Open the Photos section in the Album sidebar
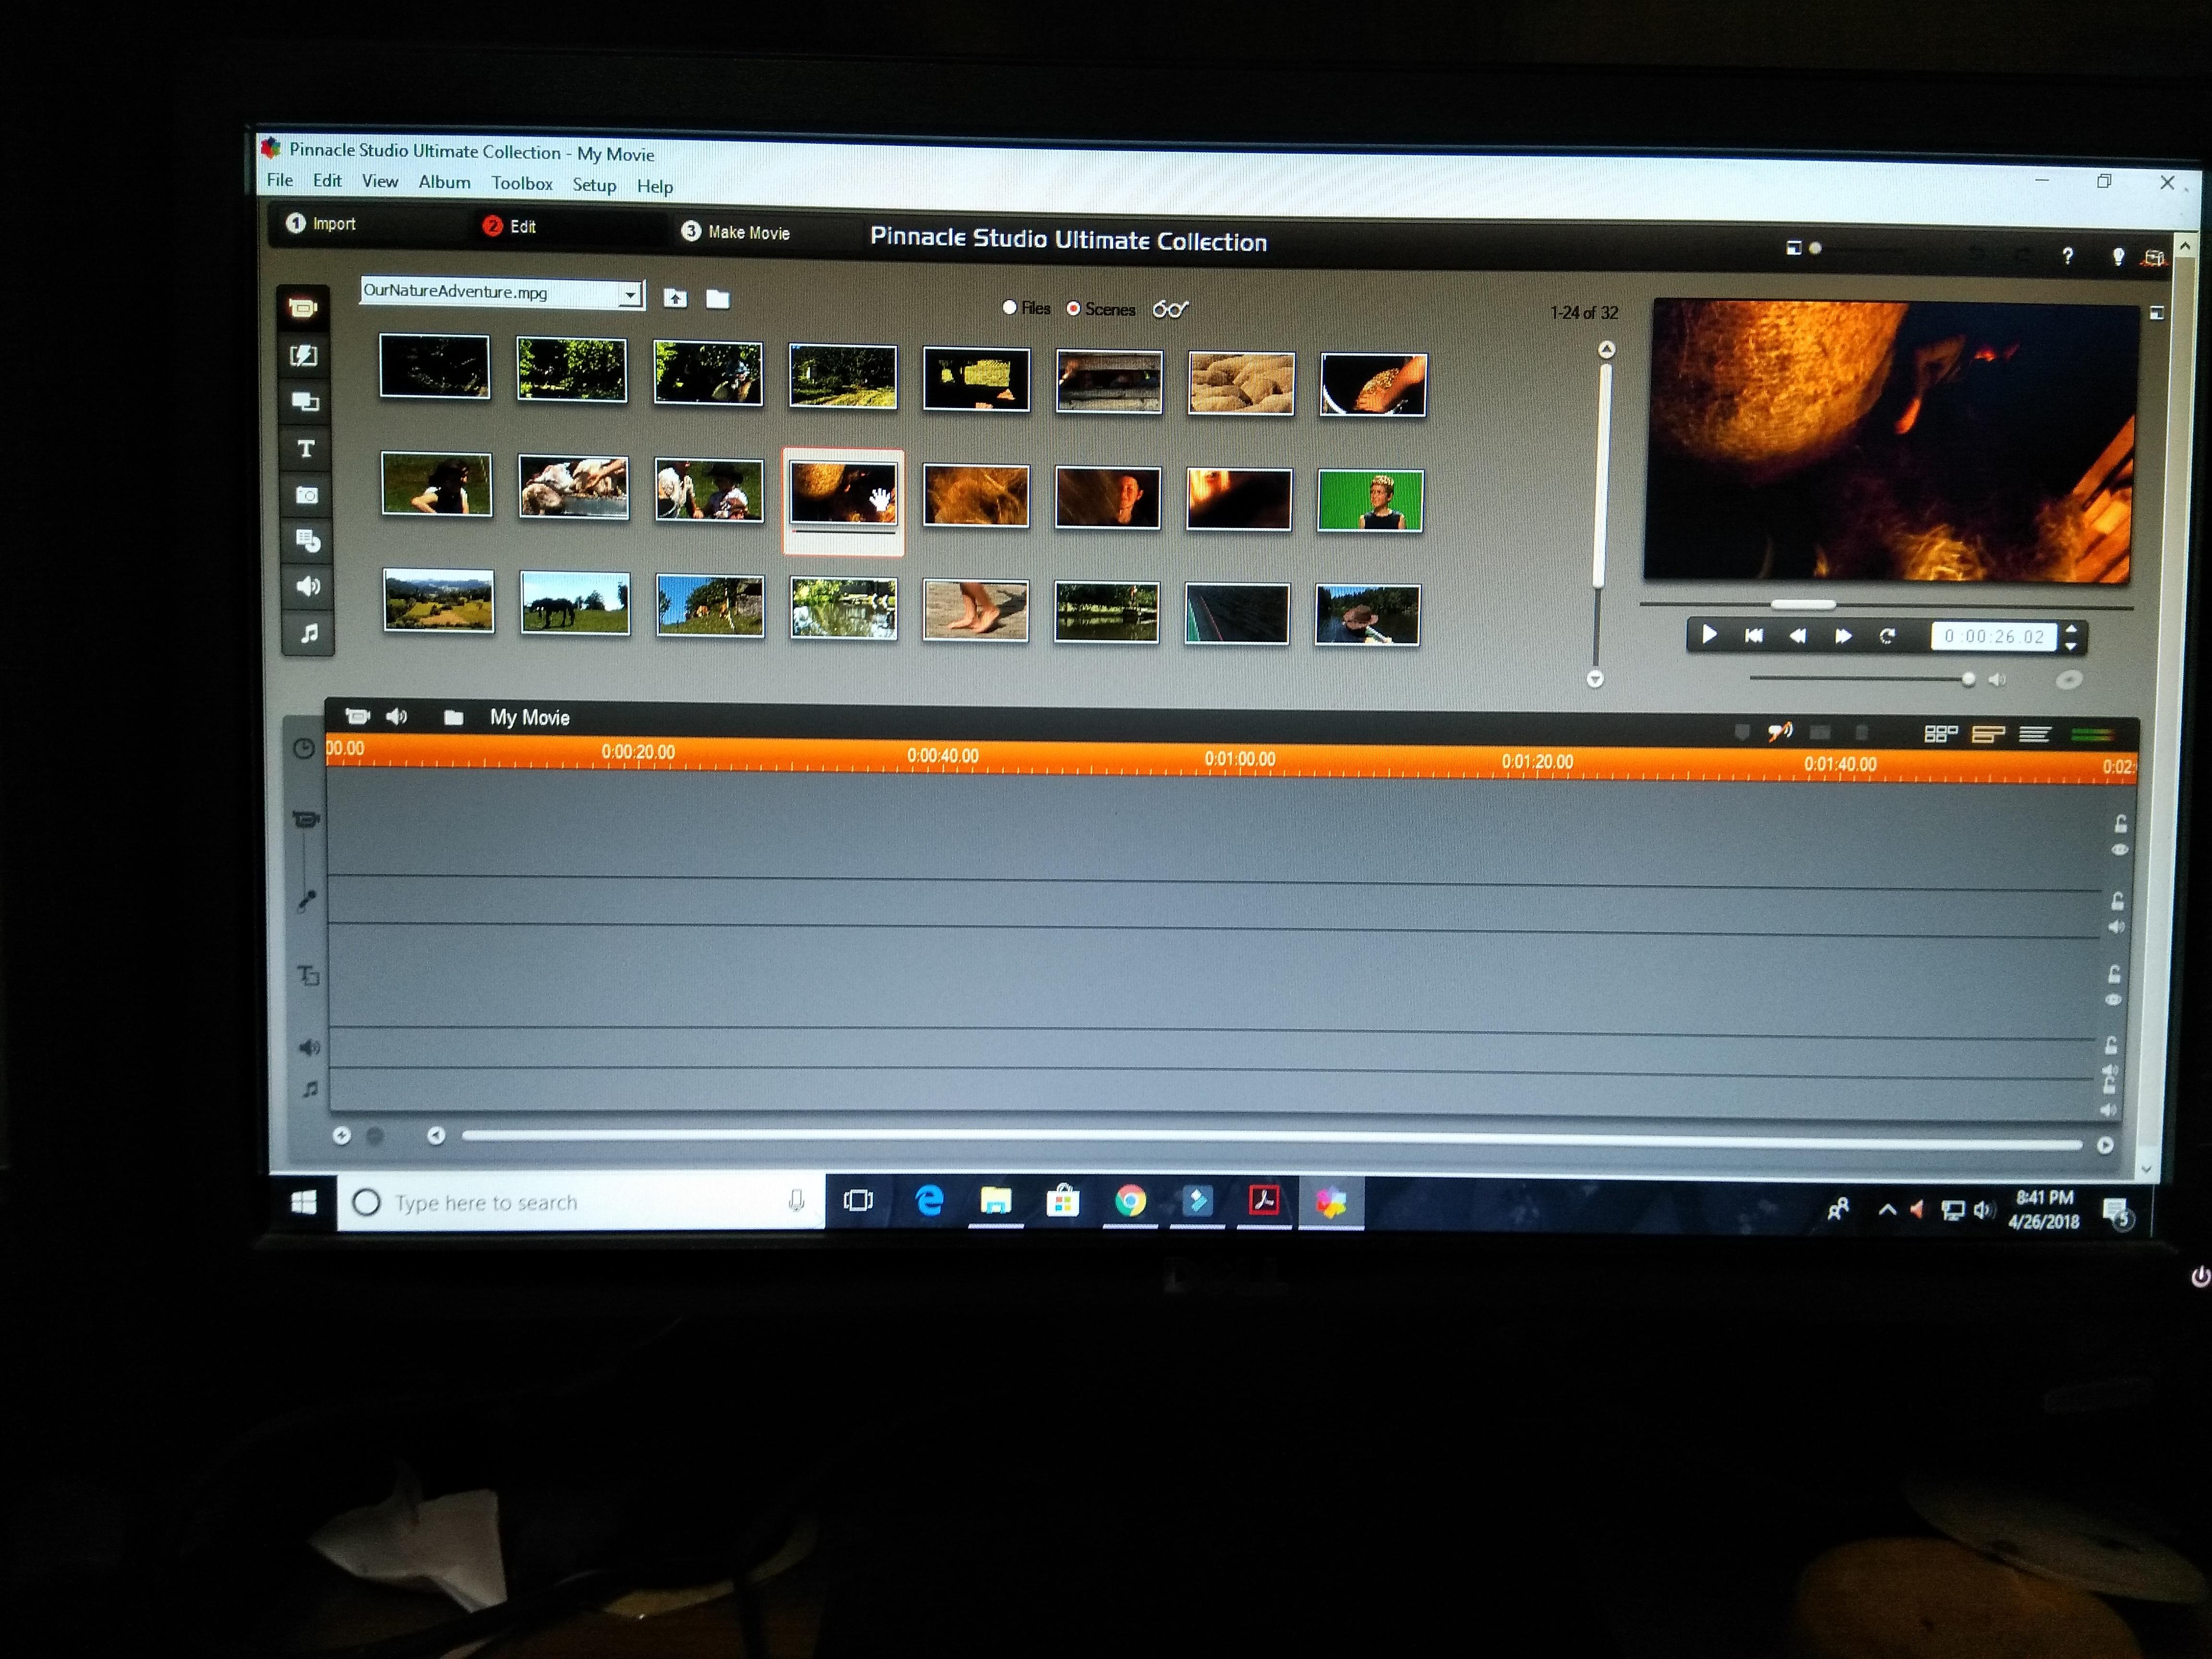The height and width of the screenshot is (1659, 2212). pyautogui.click(x=307, y=494)
